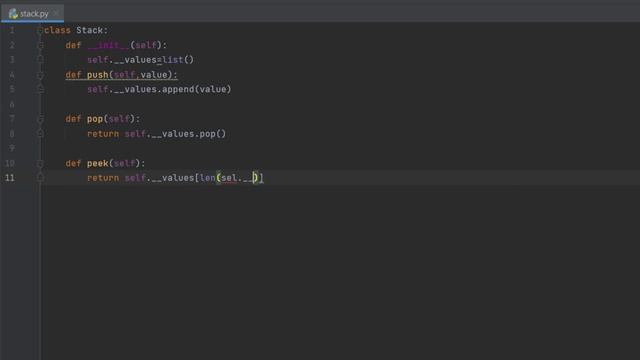Screen dimensions: 640x360
Task: Click the 'class' keyword on line 1
Action: pyautogui.click(x=58, y=31)
